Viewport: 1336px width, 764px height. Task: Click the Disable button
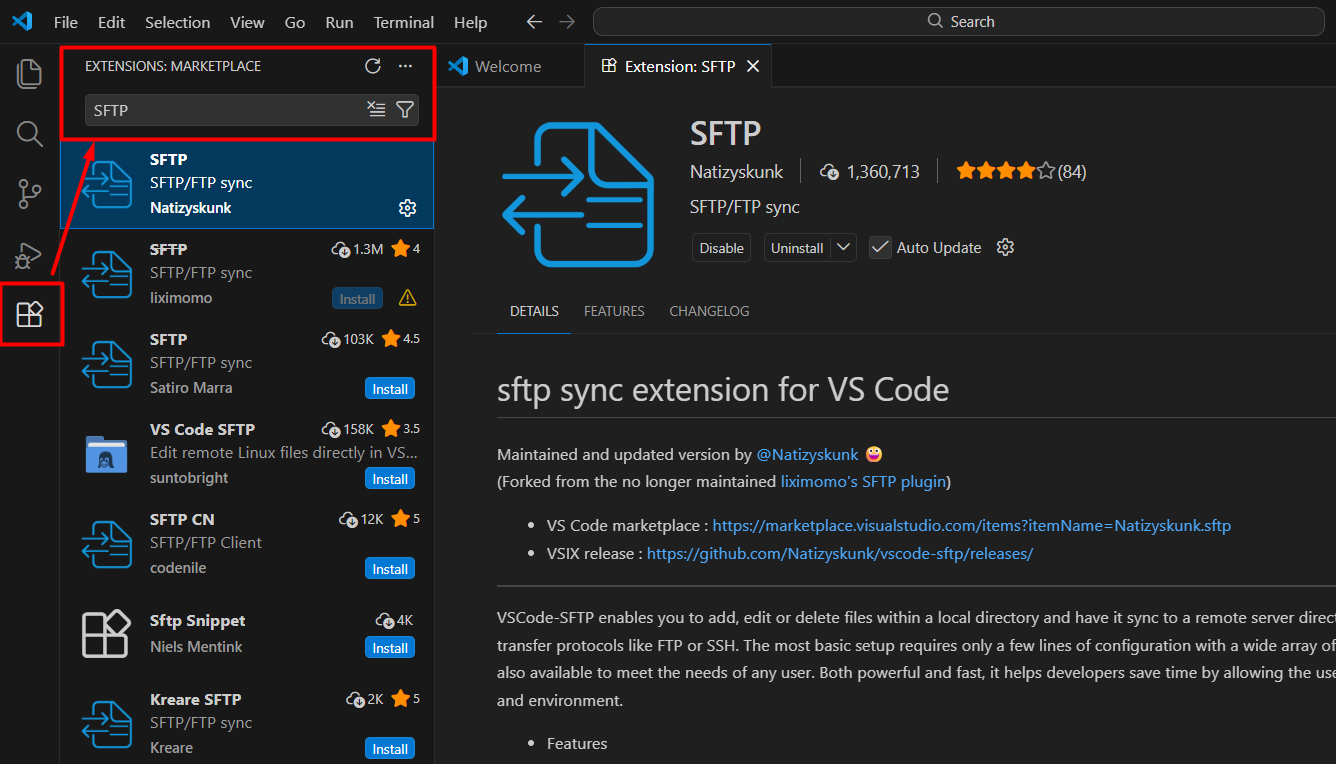pos(721,248)
